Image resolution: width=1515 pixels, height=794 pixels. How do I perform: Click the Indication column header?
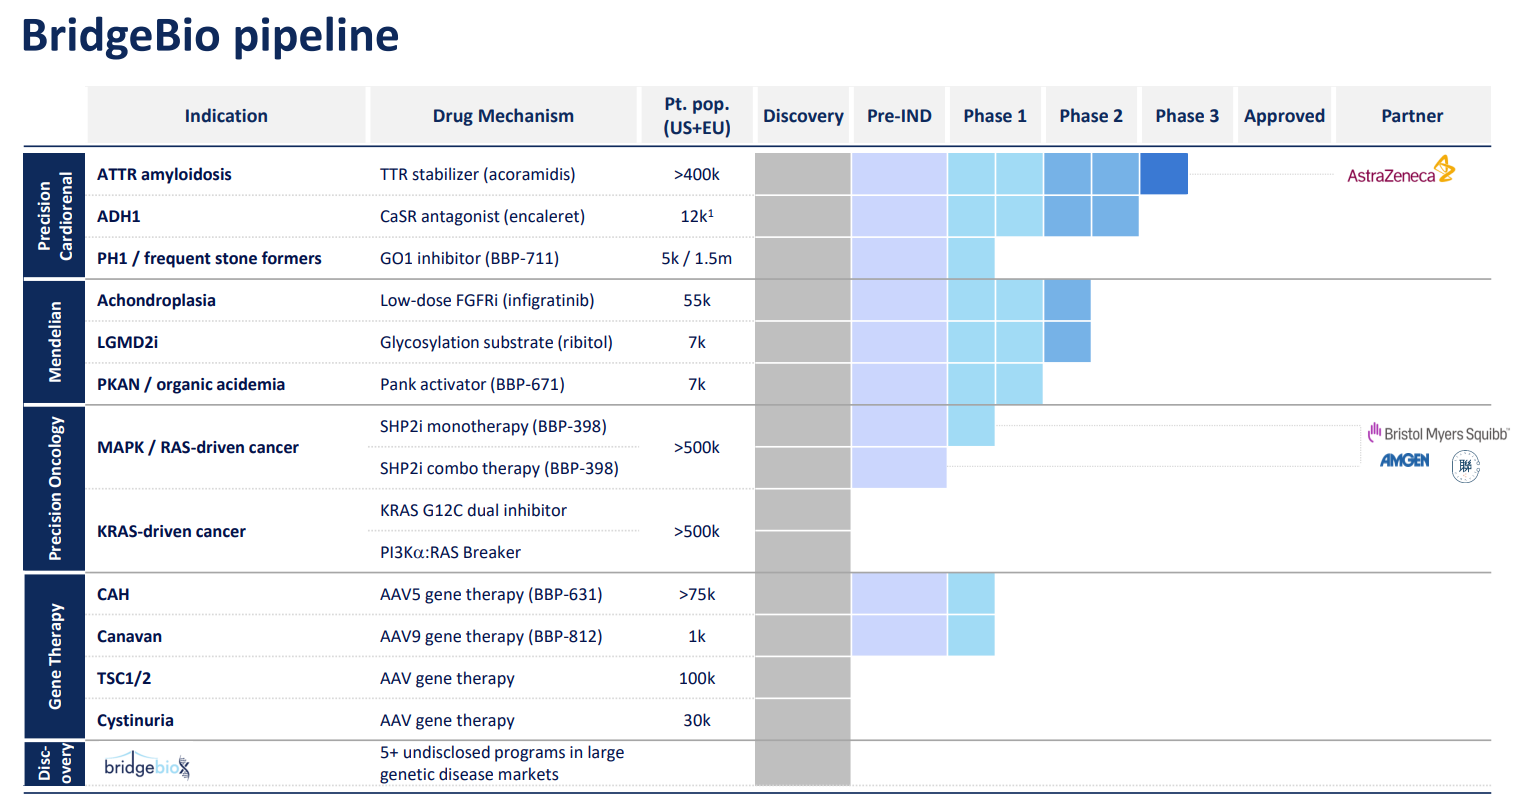click(x=226, y=116)
